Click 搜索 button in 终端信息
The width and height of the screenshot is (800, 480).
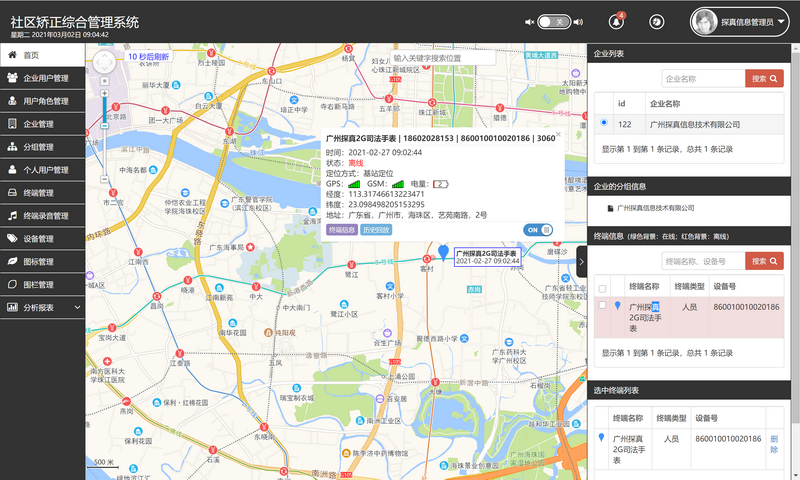(x=764, y=261)
